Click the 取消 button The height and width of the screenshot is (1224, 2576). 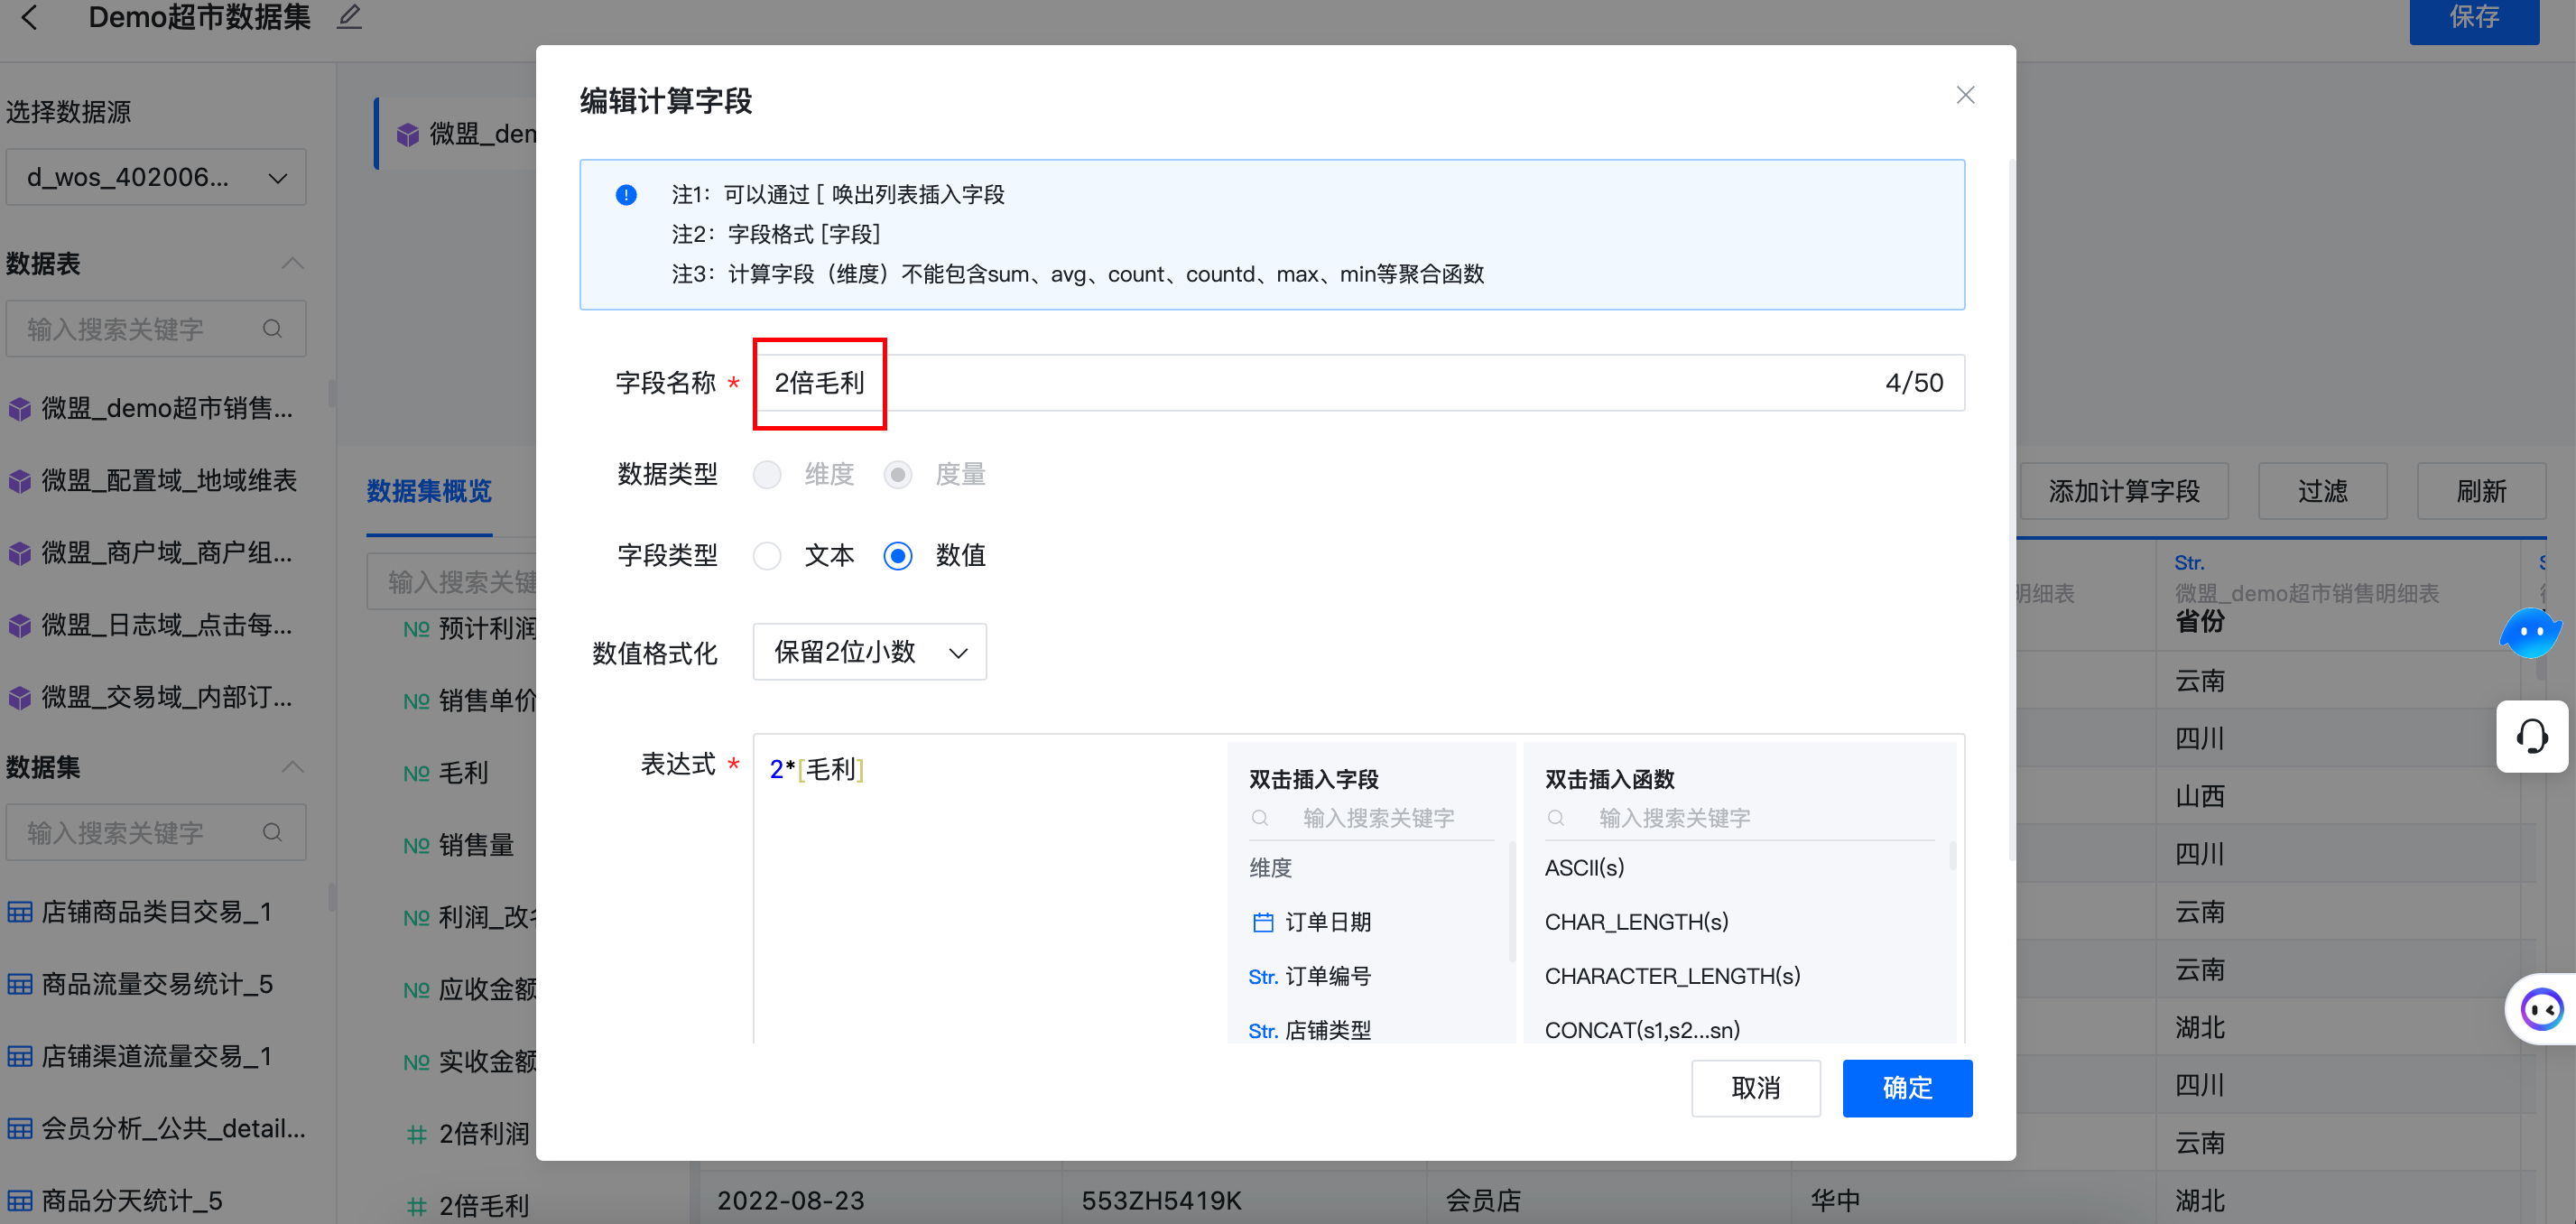click(1755, 1088)
